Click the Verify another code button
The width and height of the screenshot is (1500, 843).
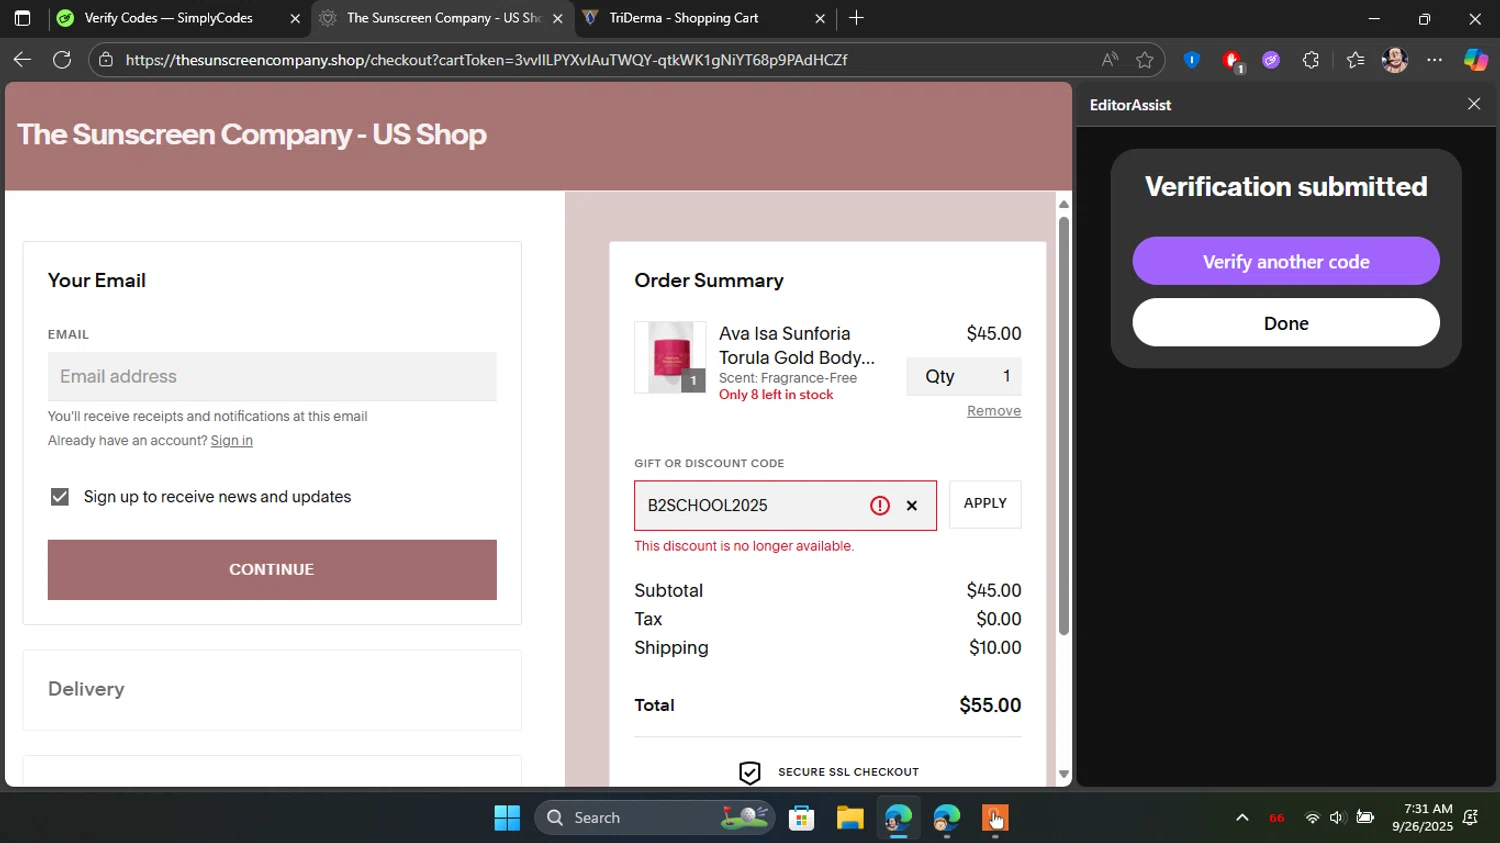pos(1286,262)
